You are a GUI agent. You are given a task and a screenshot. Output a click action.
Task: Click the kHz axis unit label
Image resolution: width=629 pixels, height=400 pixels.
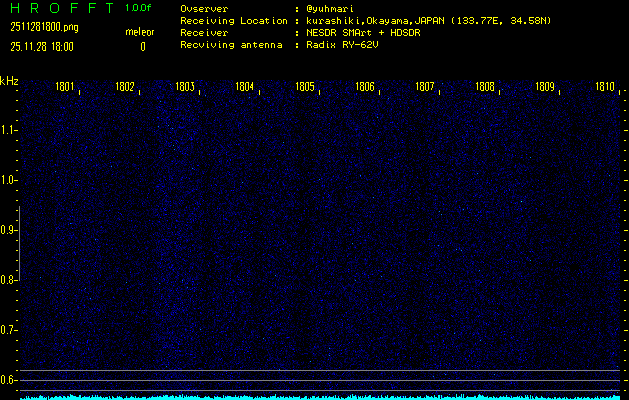pyautogui.click(x=9, y=81)
